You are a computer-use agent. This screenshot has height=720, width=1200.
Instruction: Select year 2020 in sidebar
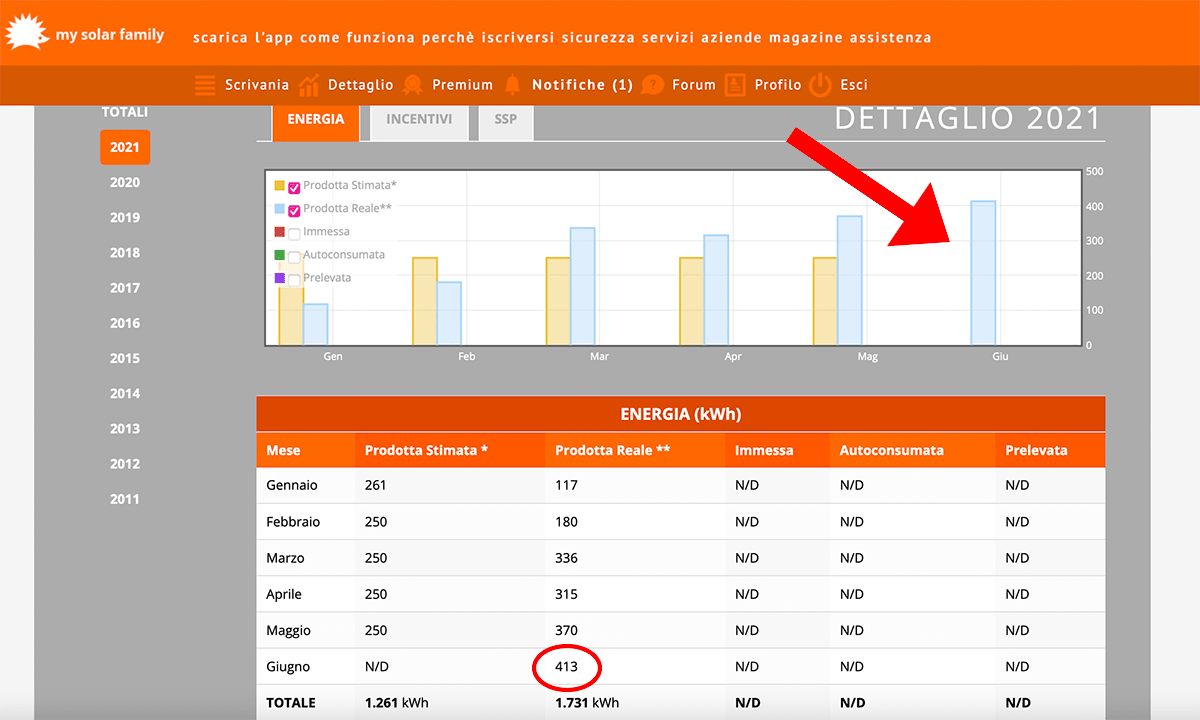coord(125,182)
